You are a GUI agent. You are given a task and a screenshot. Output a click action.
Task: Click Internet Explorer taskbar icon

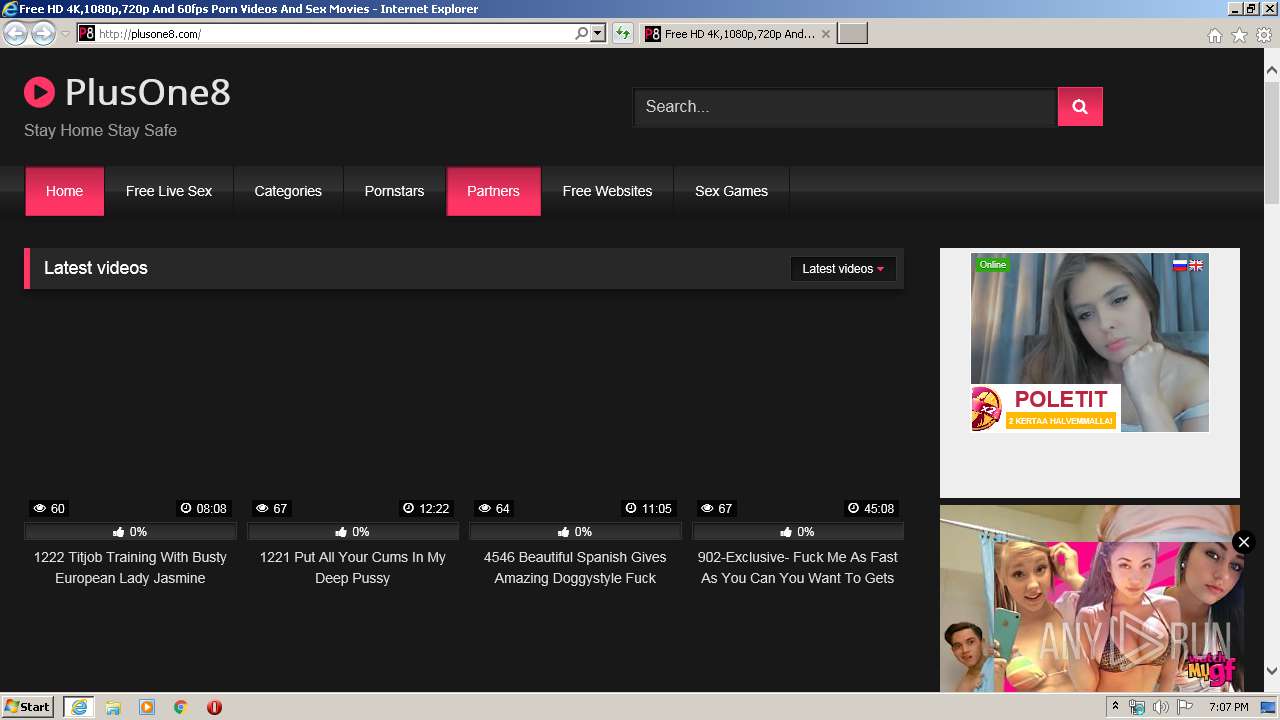[79, 707]
